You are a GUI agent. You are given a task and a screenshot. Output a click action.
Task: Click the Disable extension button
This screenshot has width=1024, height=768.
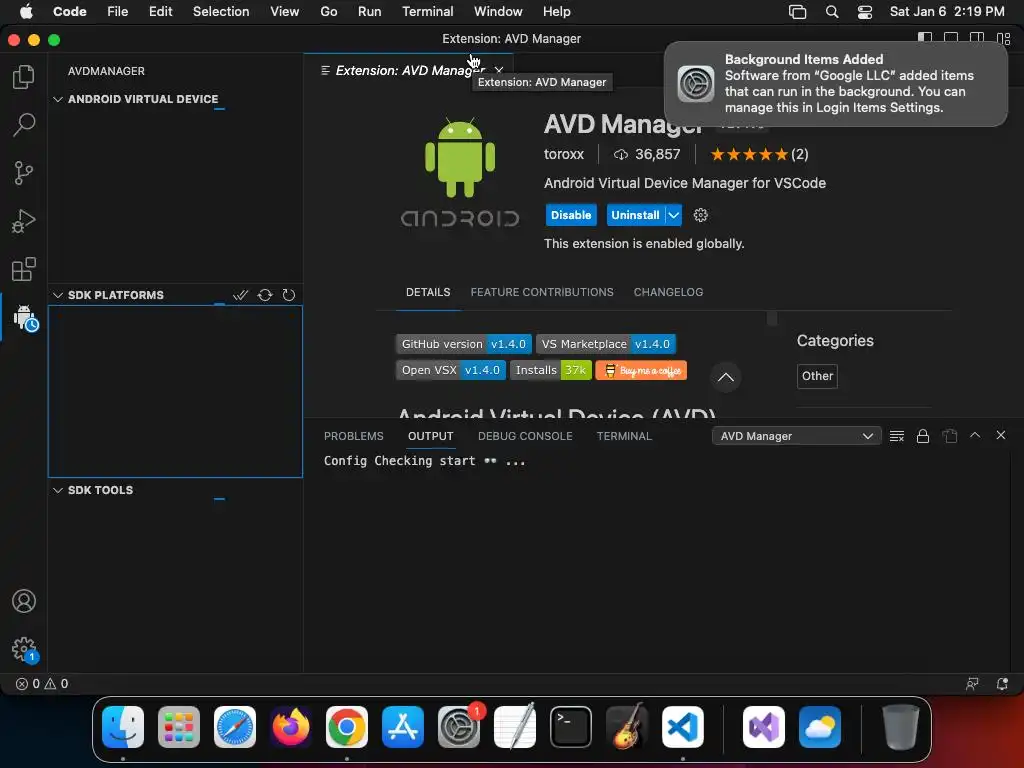571,215
